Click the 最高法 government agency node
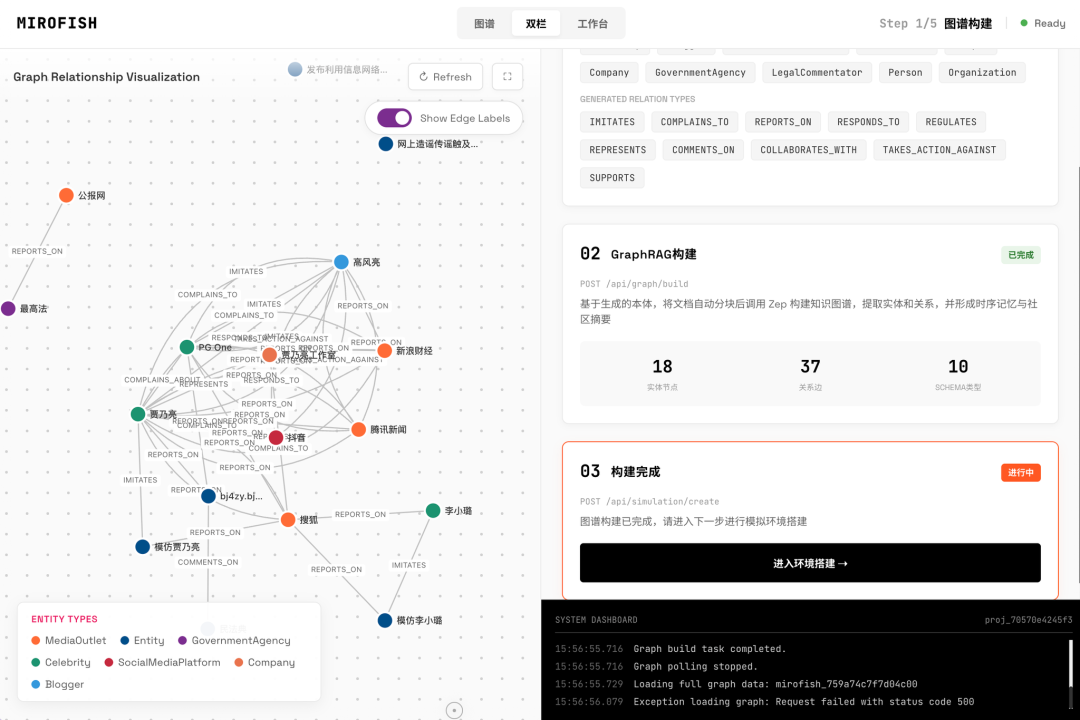The height and width of the screenshot is (720, 1080). tap(8, 309)
